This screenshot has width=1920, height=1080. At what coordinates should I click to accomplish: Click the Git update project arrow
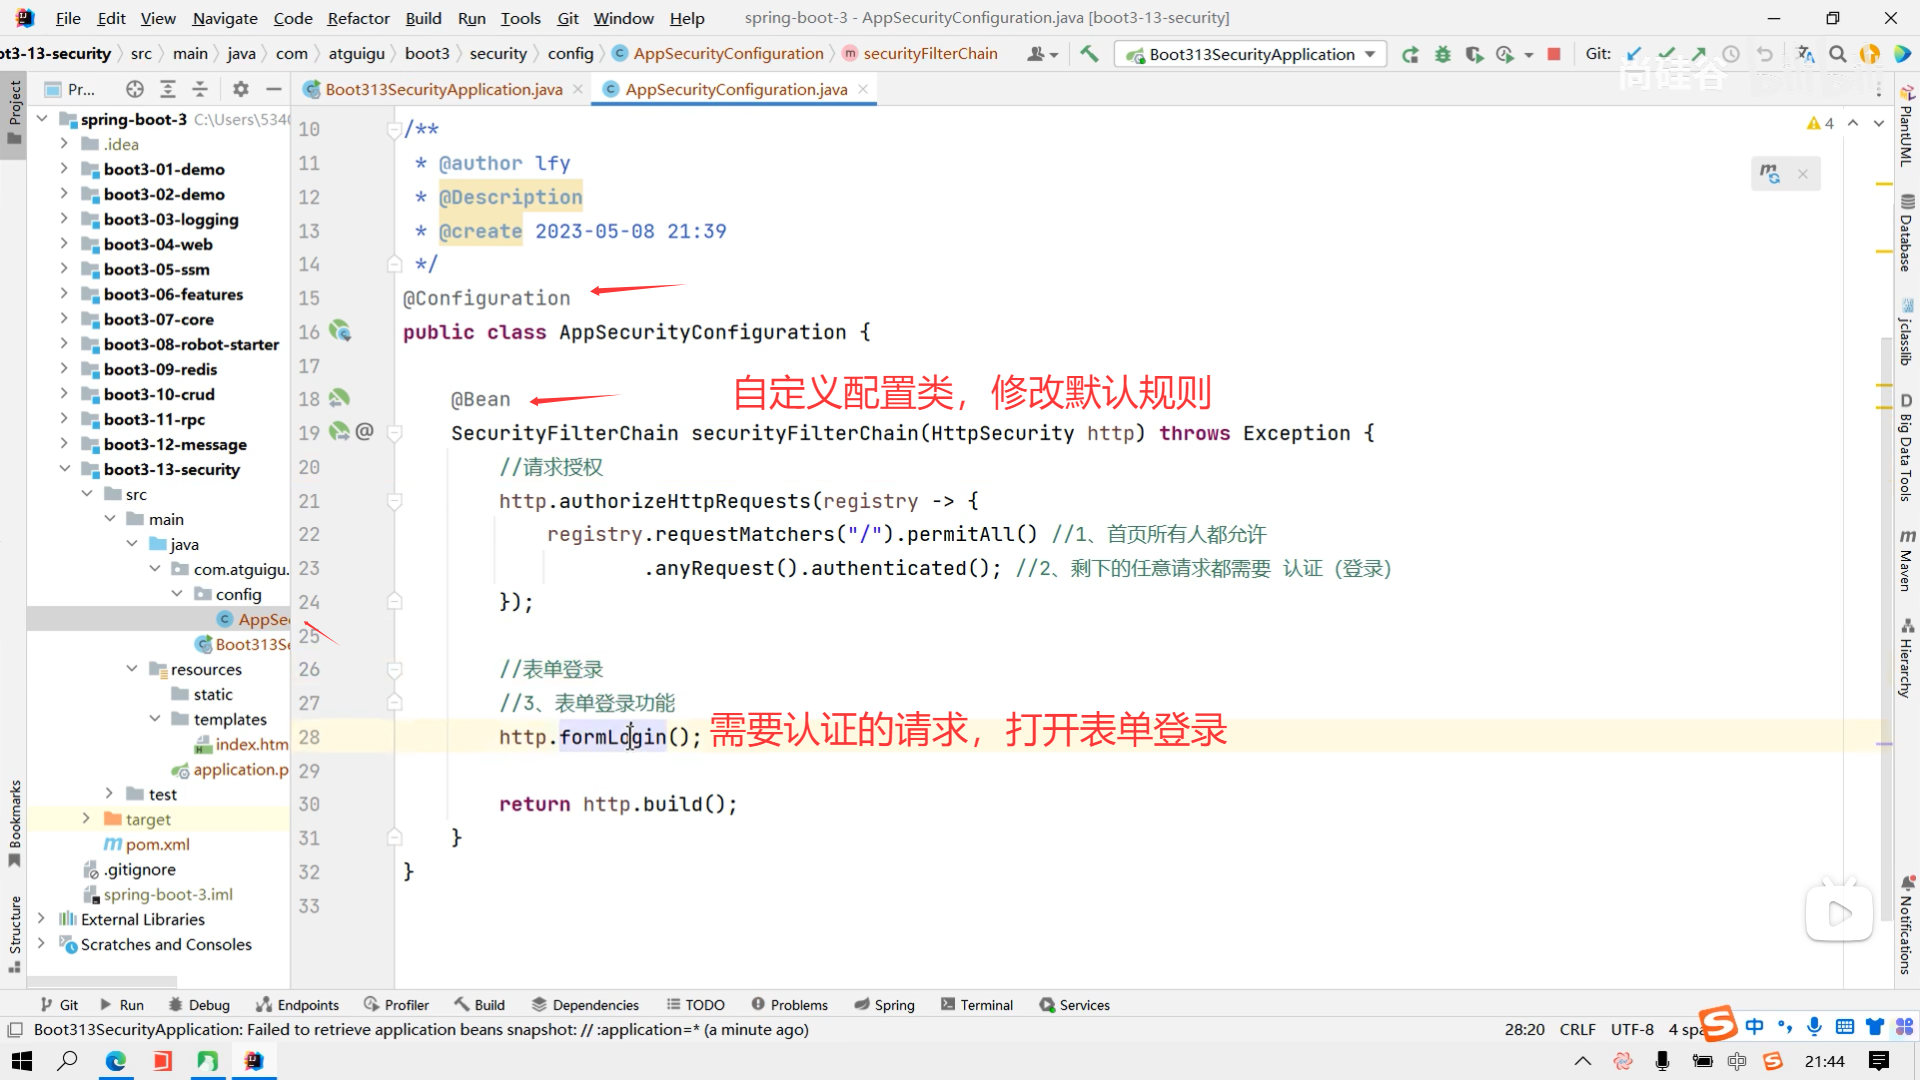click(x=1634, y=54)
